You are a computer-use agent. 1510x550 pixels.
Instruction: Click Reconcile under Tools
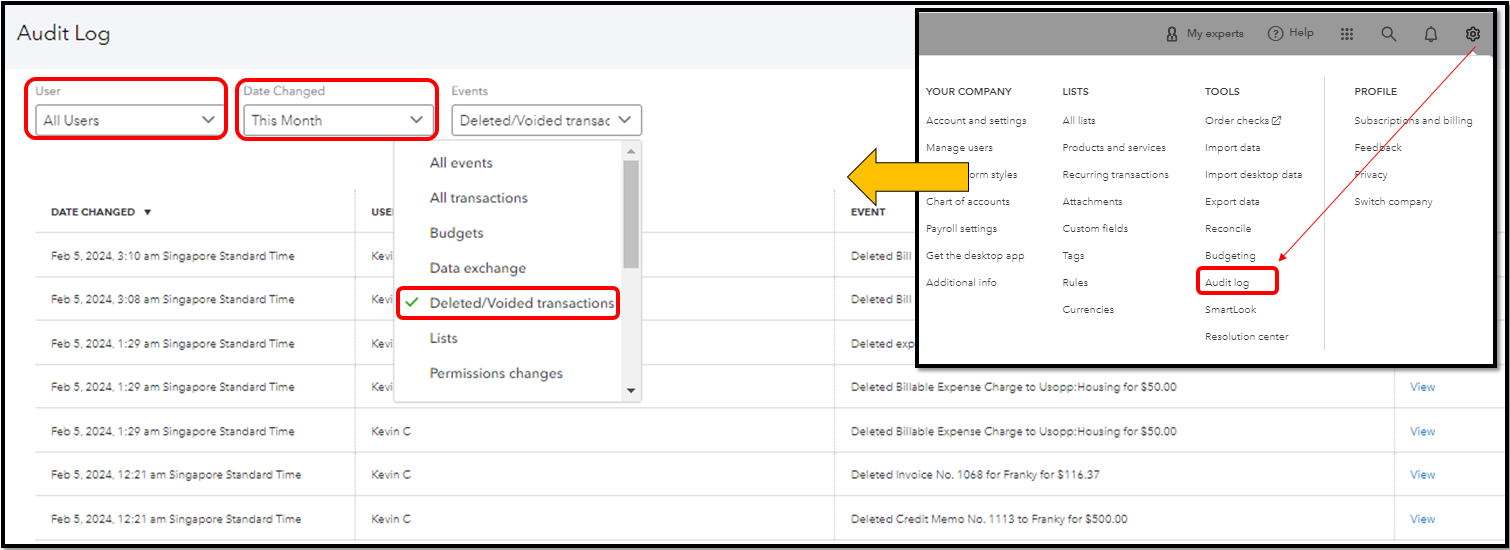point(1228,229)
